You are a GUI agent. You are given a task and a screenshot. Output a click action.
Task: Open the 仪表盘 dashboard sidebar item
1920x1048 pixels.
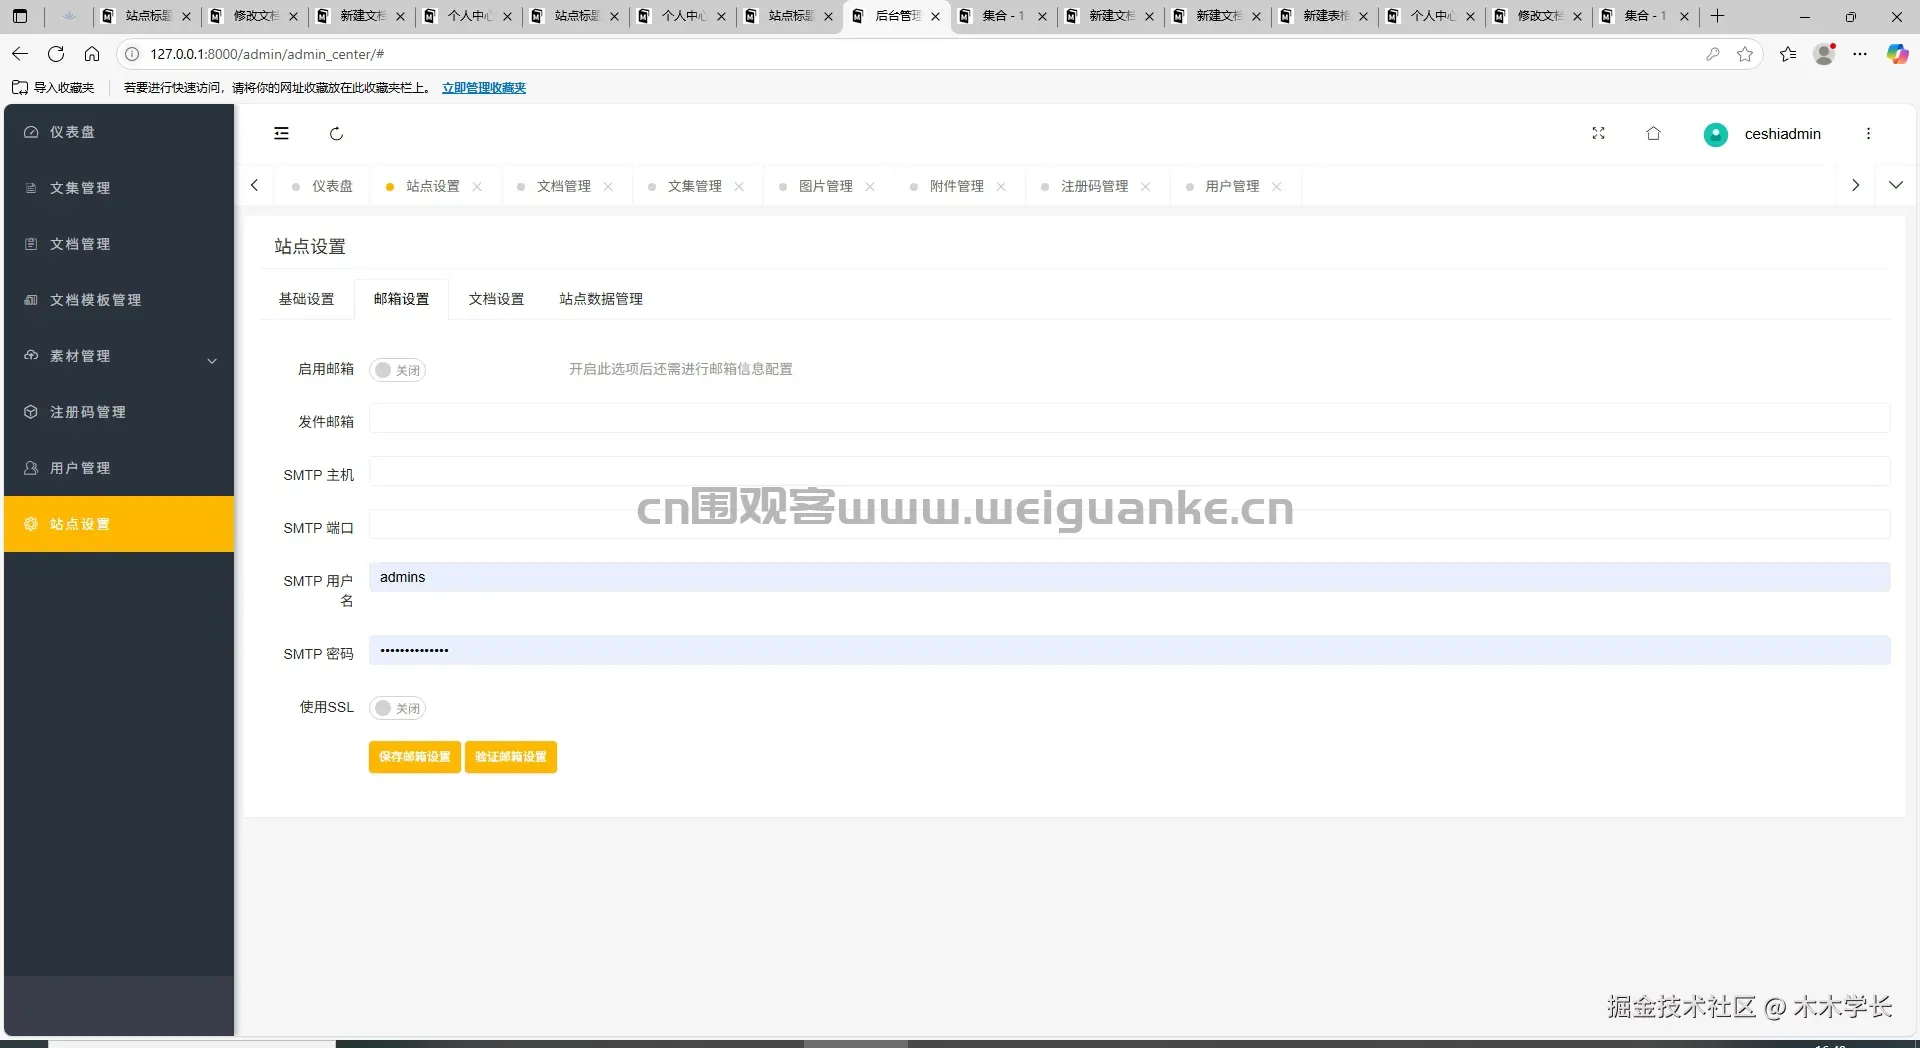click(x=119, y=132)
